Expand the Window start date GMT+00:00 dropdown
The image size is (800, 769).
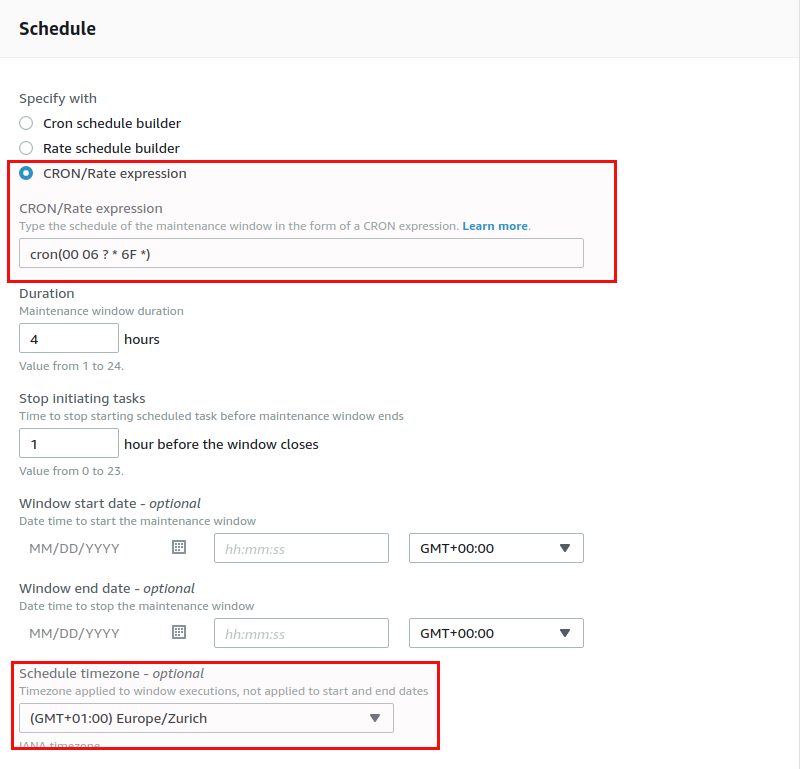496,548
